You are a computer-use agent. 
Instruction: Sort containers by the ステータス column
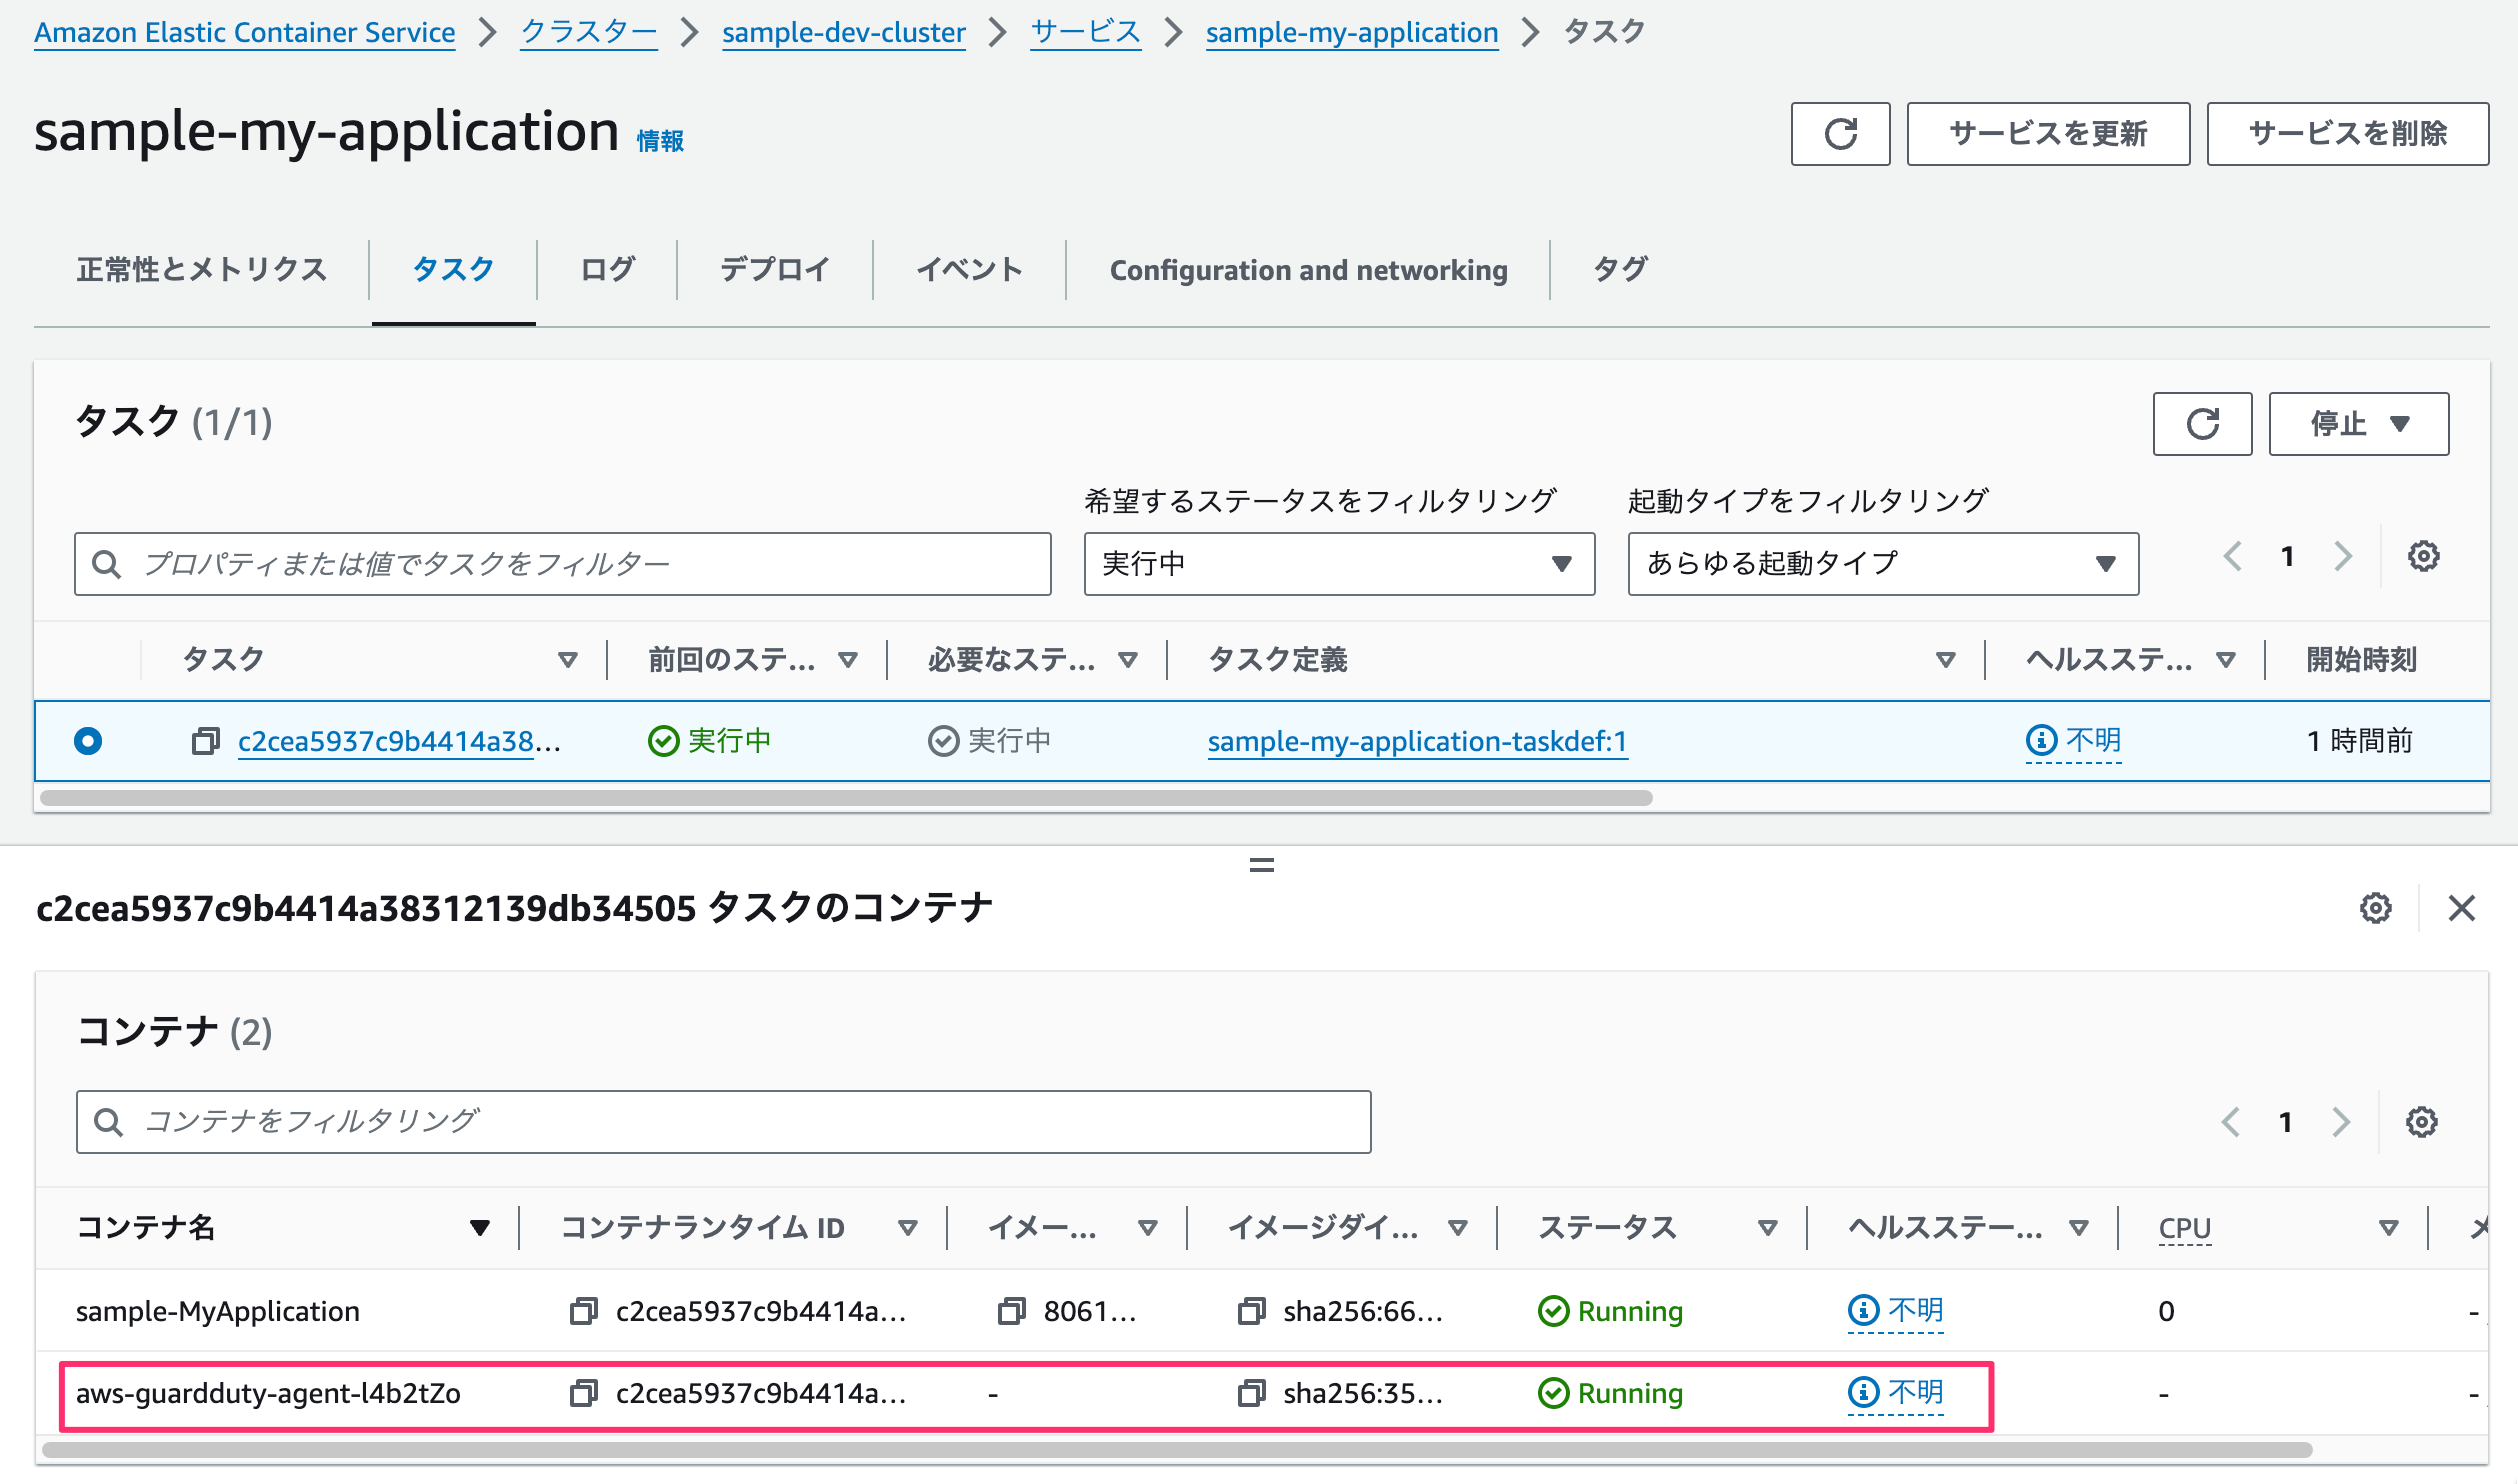coord(1767,1228)
